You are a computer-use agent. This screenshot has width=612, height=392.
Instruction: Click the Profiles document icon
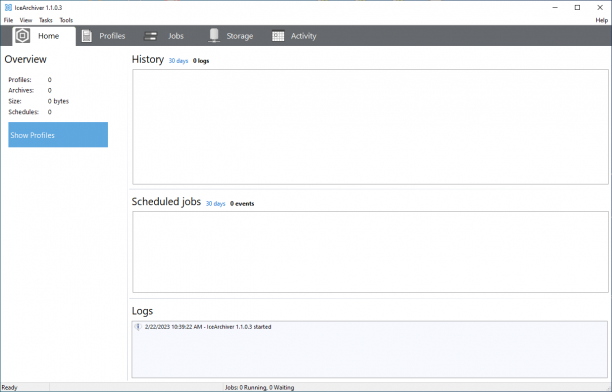(87, 36)
